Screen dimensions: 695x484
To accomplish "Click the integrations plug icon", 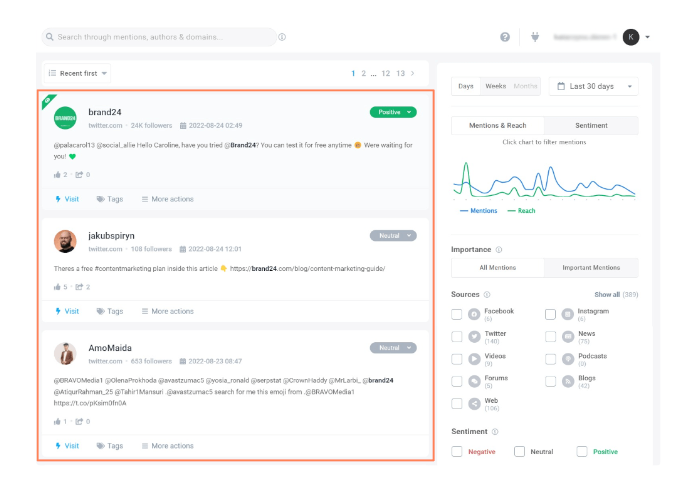I will coord(535,37).
